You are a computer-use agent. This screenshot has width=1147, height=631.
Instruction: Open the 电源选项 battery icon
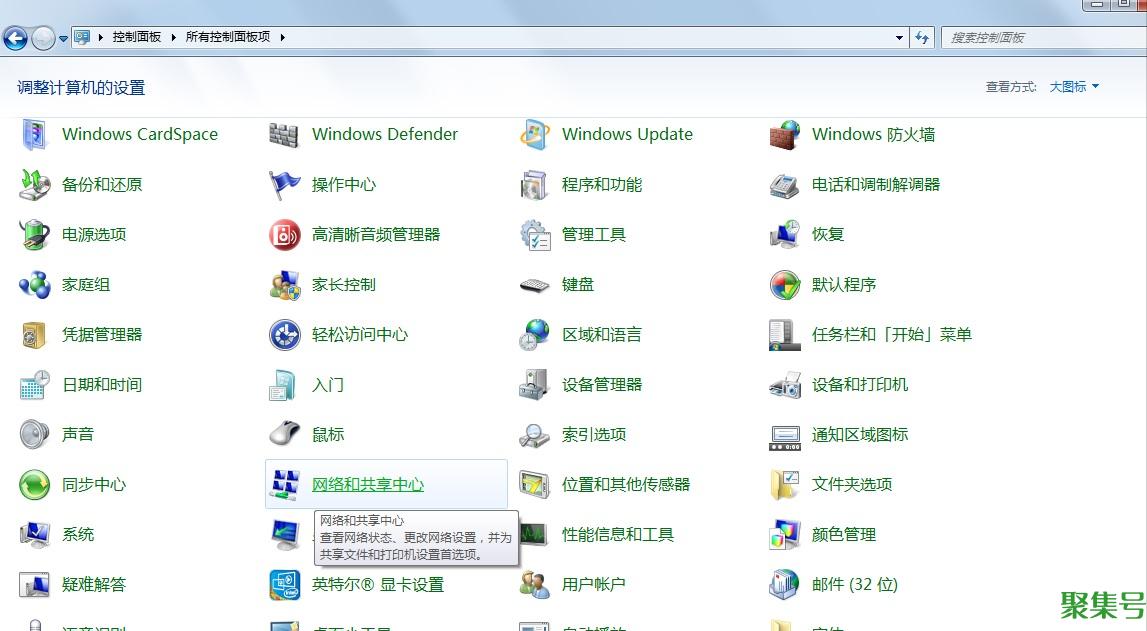tap(34, 235)
